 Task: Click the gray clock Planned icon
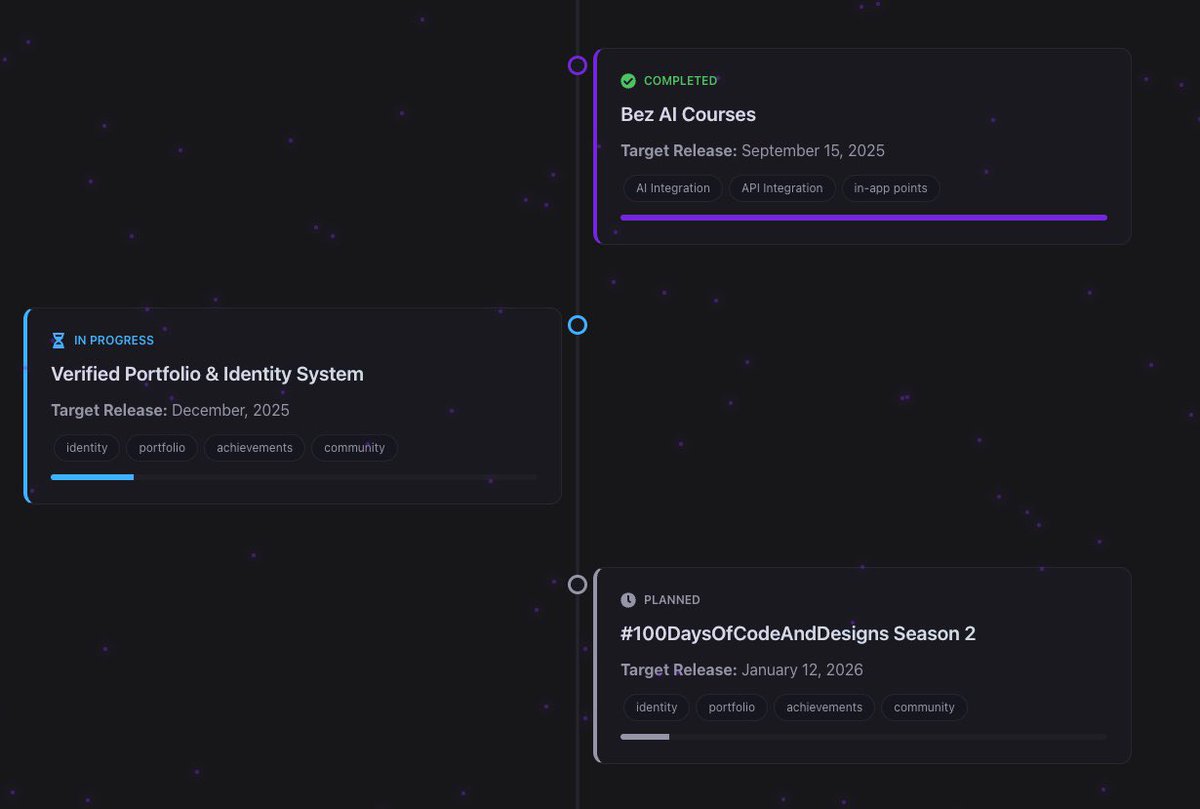tap(628, 600)
